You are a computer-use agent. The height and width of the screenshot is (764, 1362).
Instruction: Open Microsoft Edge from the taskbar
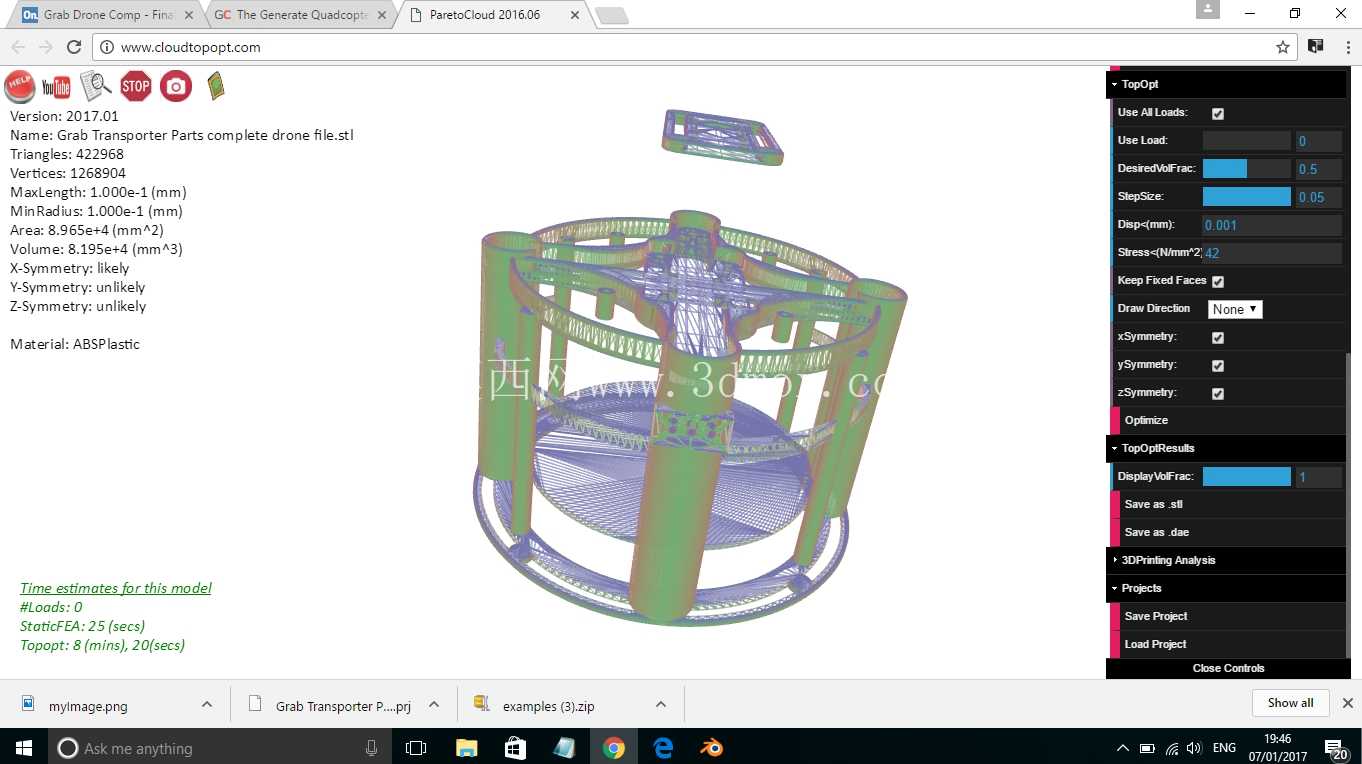coord(664,748)
